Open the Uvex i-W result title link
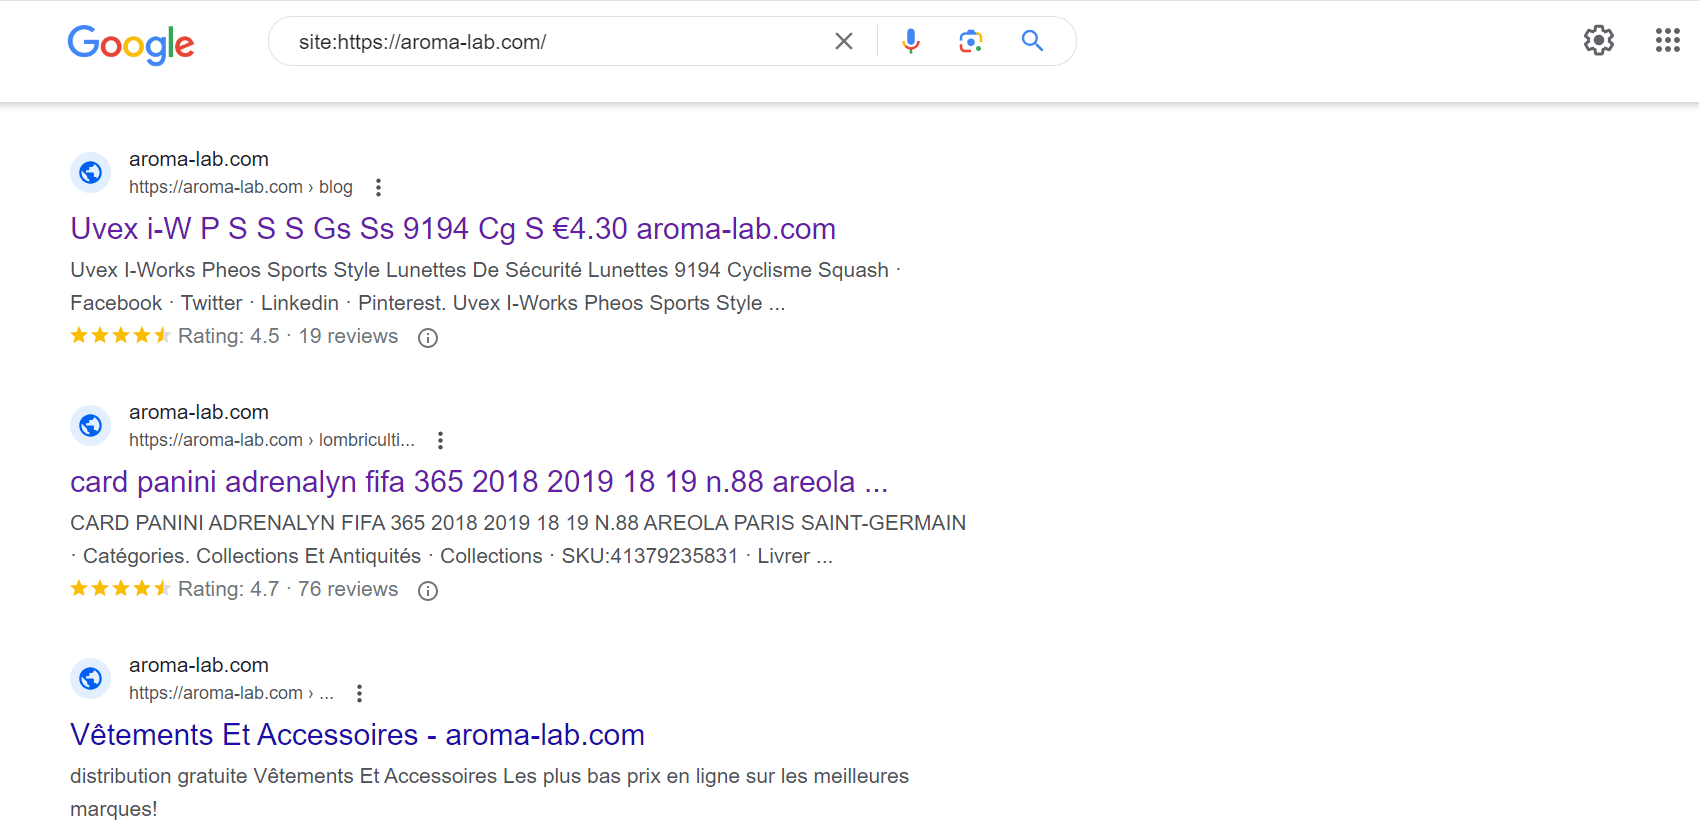Screen dimensions: 1699x831 click(x=453, y=229)
